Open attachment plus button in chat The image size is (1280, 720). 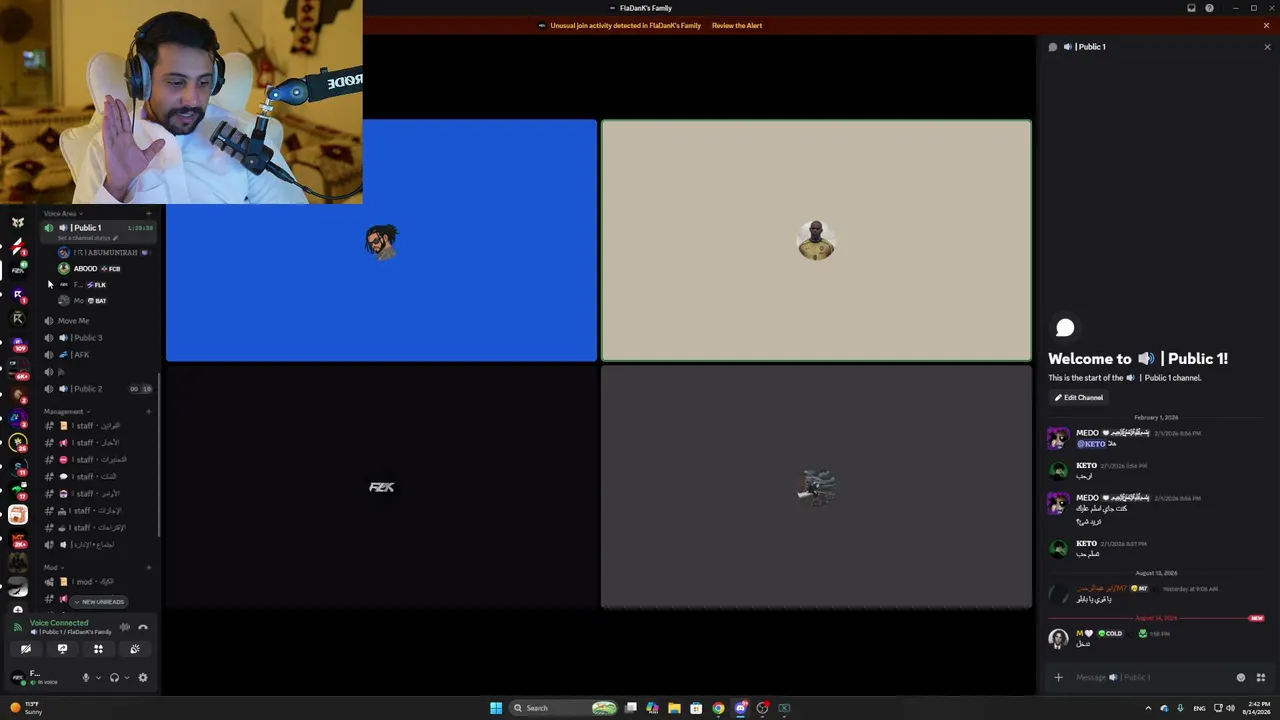1058,678
